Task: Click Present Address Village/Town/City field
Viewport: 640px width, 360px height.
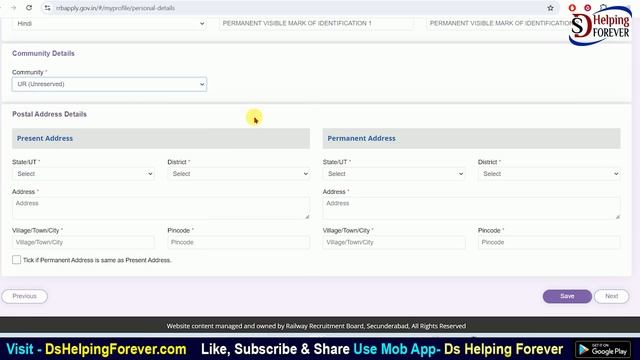Action: [83, 242]
